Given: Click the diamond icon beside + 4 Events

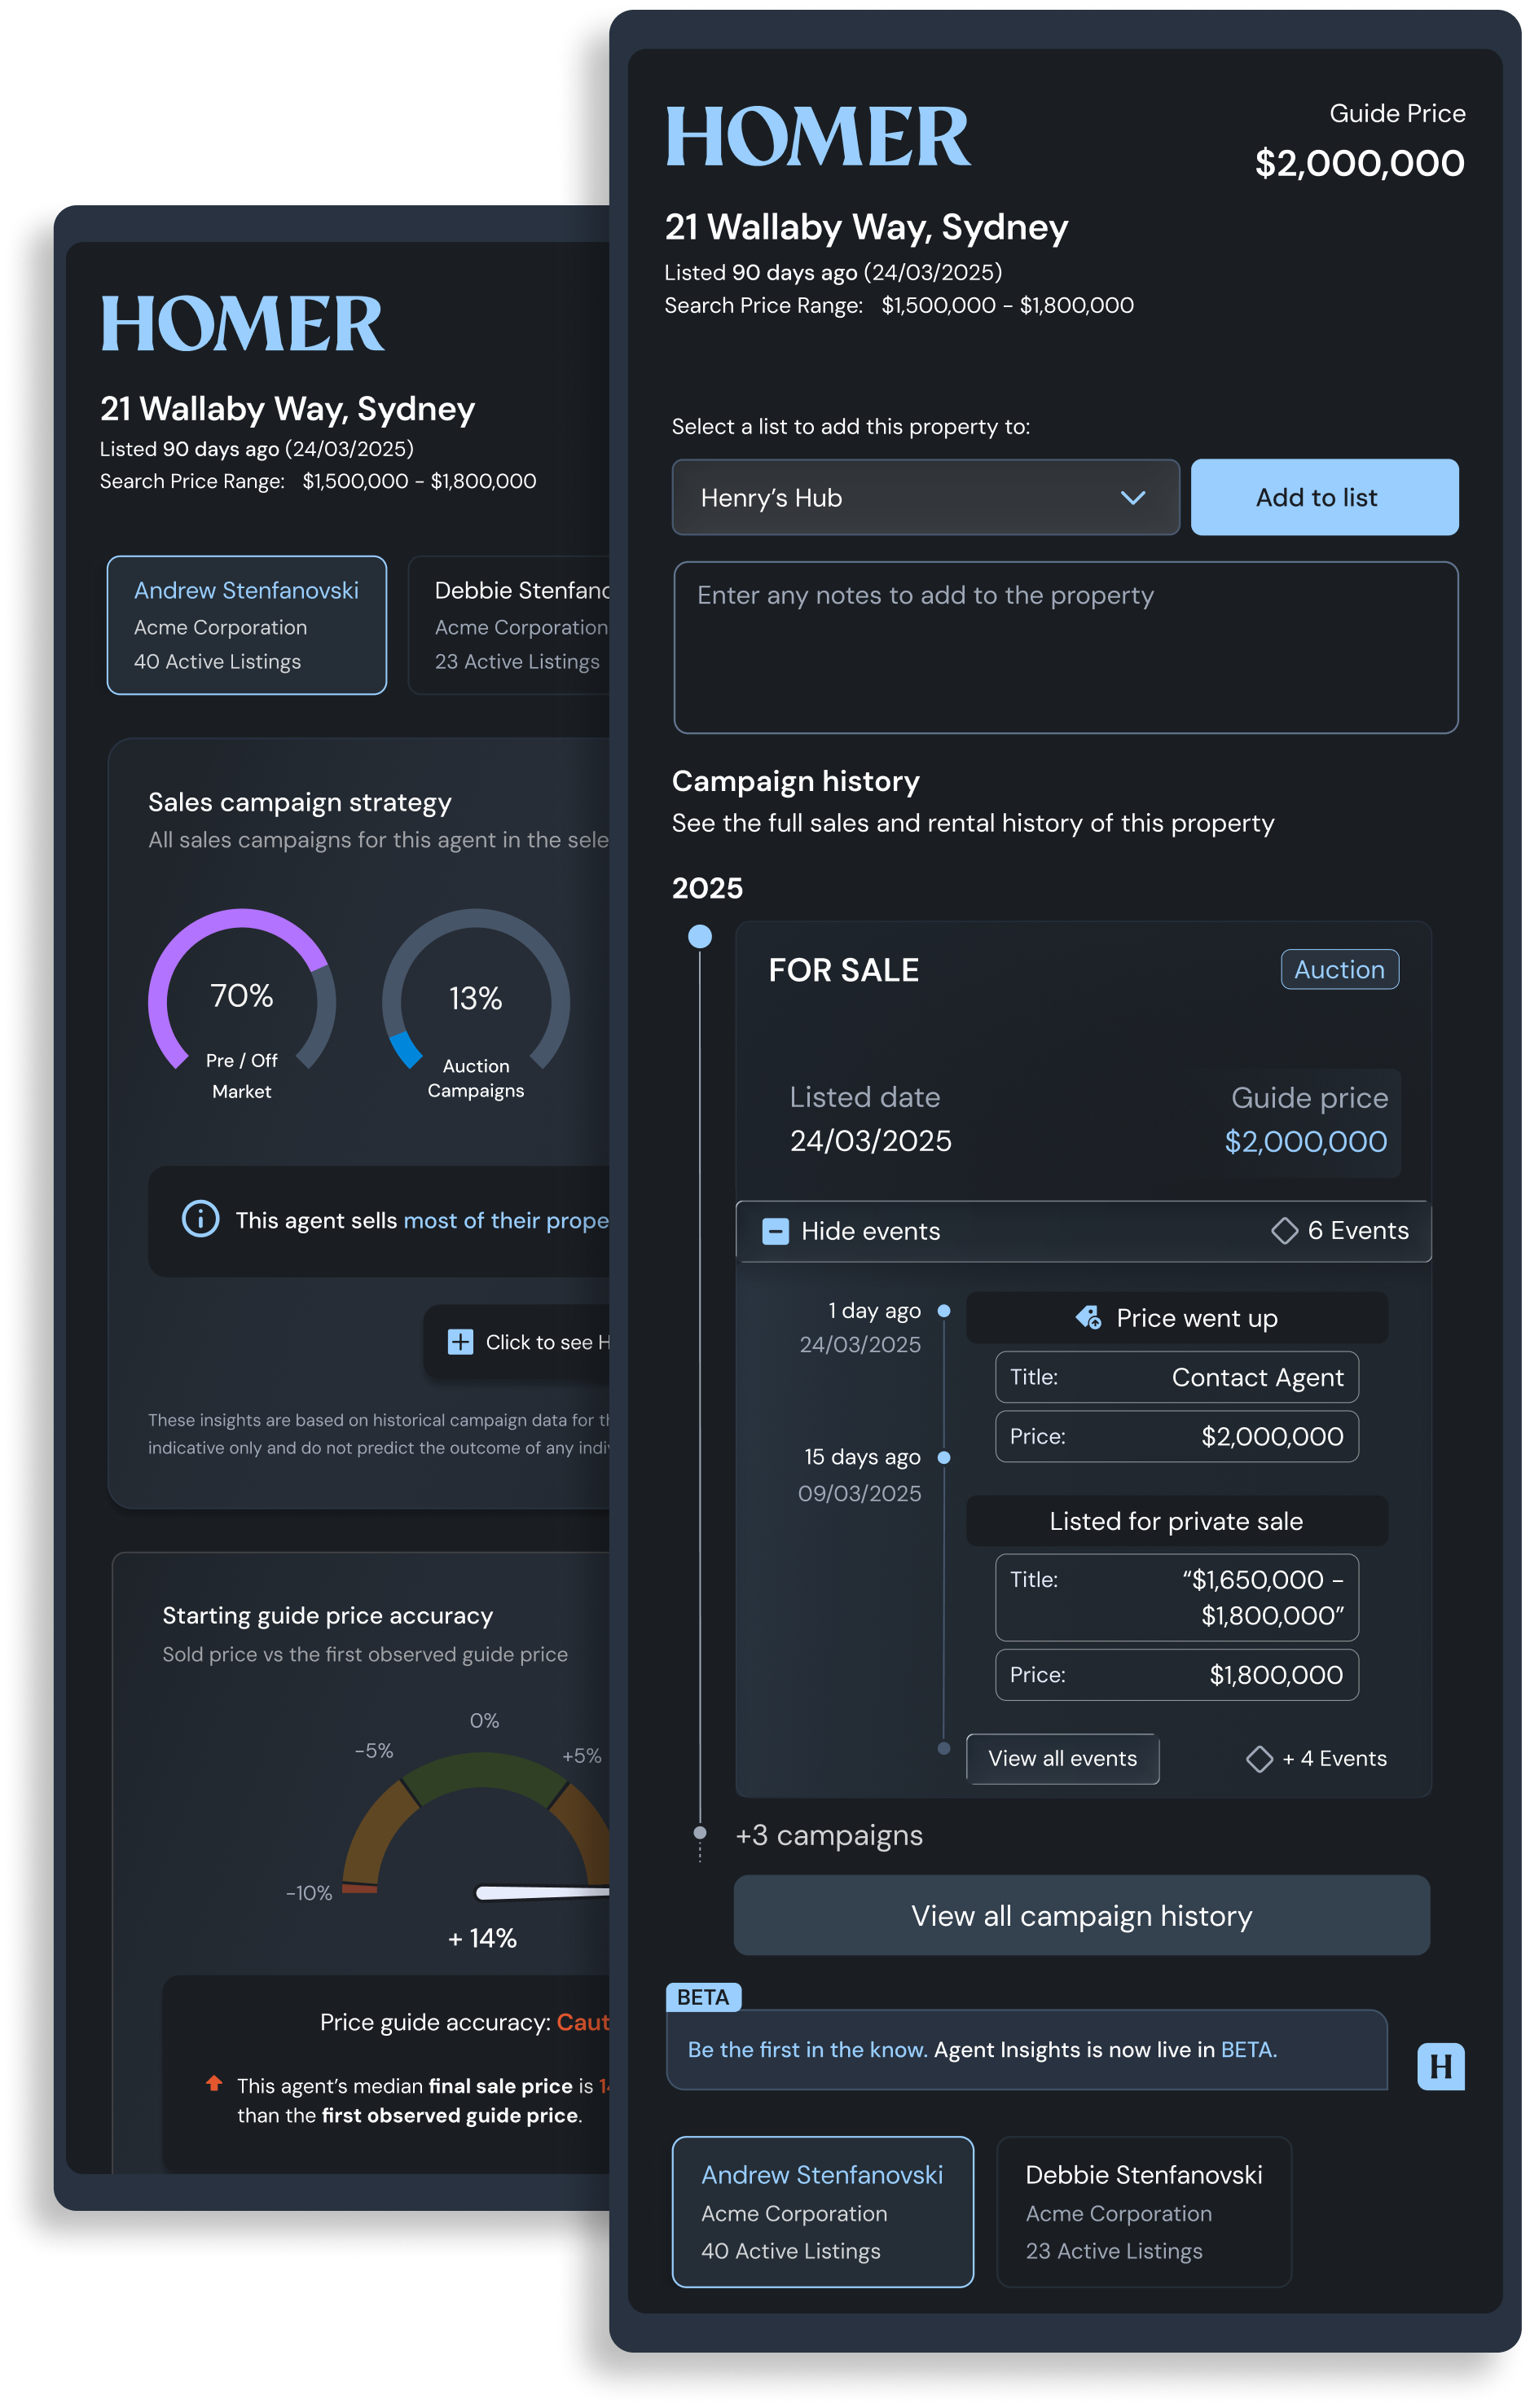Looking at the screenshot, I should point(1260,1758).
